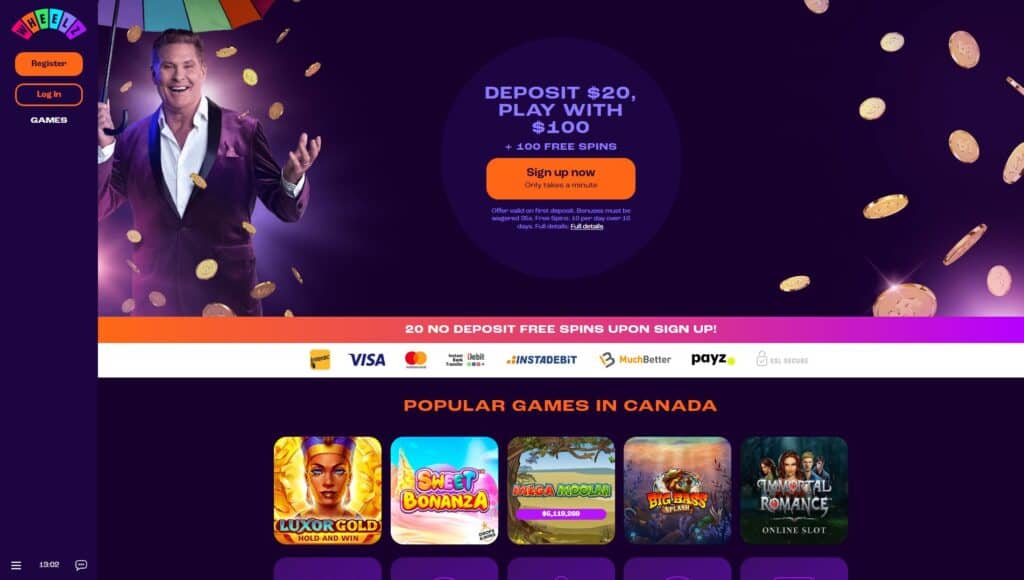Viewport: 1024px width, 580px height.
Task: Click the Register button
Action: pos(49,63)
